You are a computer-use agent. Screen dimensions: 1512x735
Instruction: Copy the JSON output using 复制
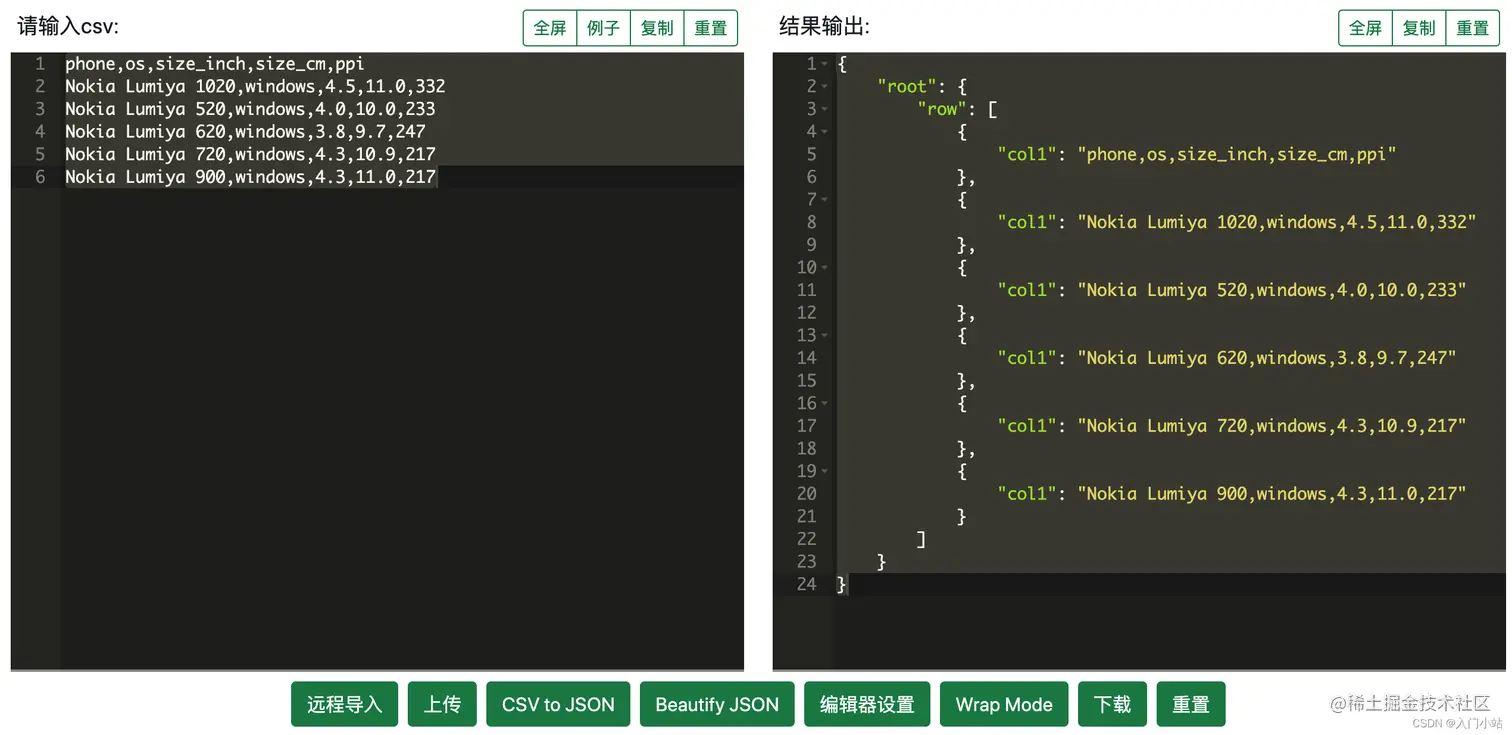1418,28
